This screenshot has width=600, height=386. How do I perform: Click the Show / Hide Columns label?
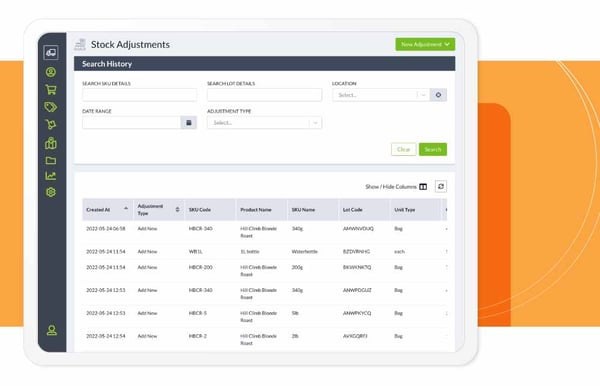pos(391,187)
